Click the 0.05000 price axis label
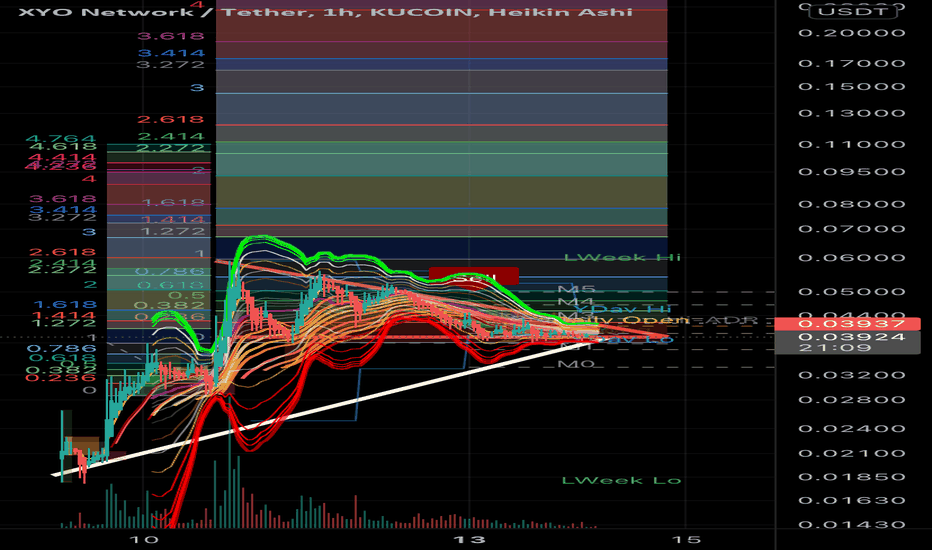Viewport: 932px width, 550px height. click(852, 292)
